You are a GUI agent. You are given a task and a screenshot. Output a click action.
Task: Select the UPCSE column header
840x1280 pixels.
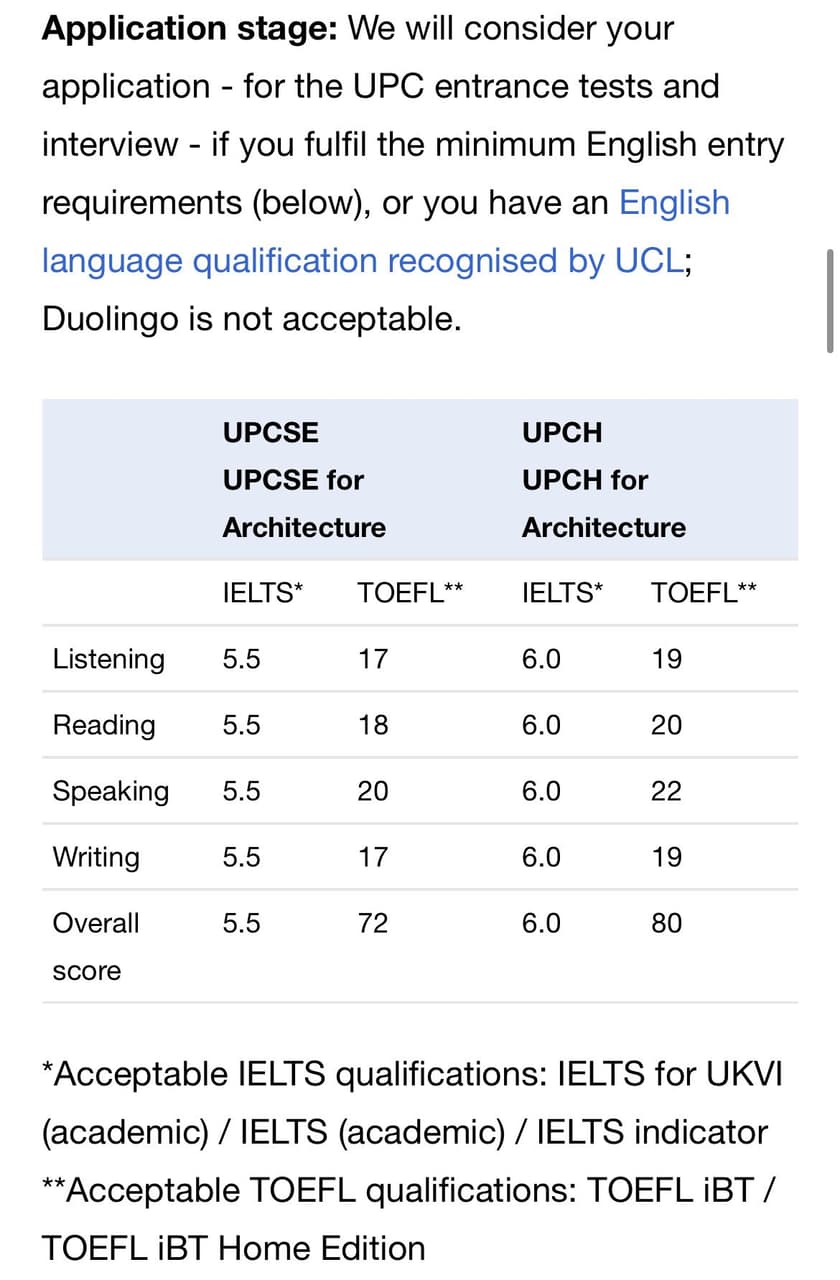[x=271, y=433]
